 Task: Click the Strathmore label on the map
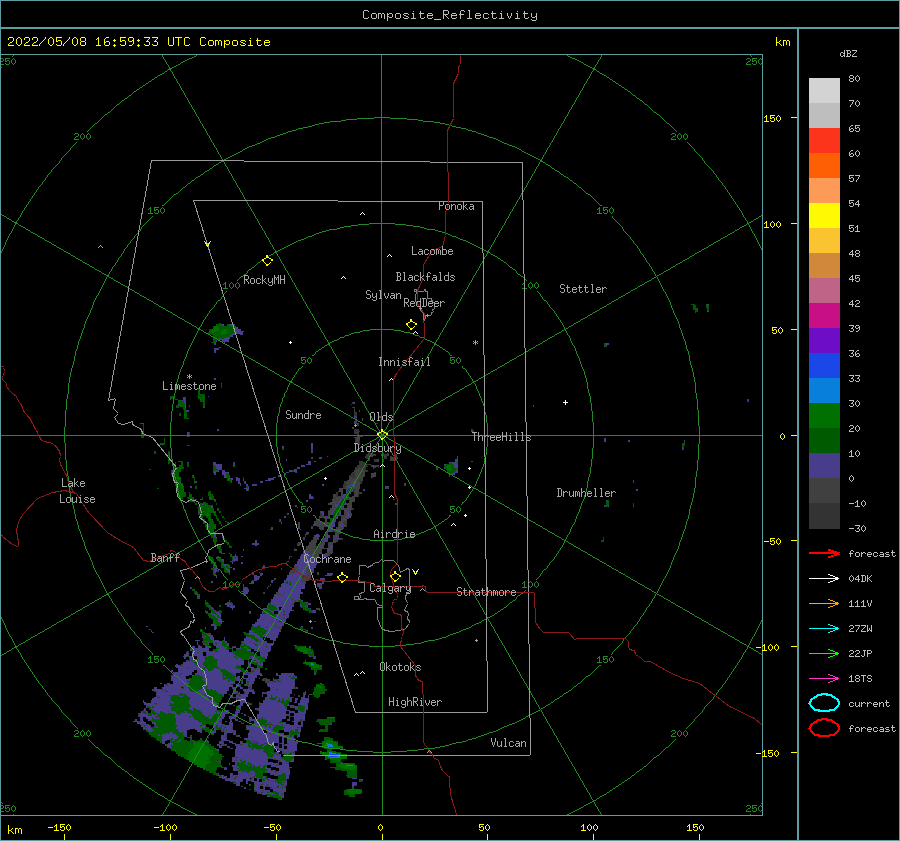486,592
